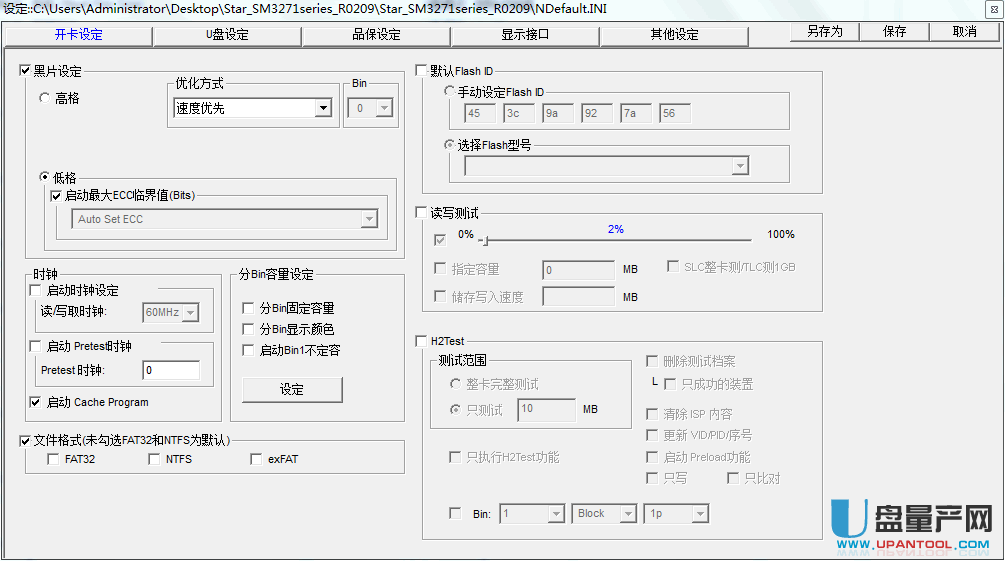Tick the exFAT checkbox
Image resolution: width=1005 pixels, height=561 pixels.
pos(256,460)
